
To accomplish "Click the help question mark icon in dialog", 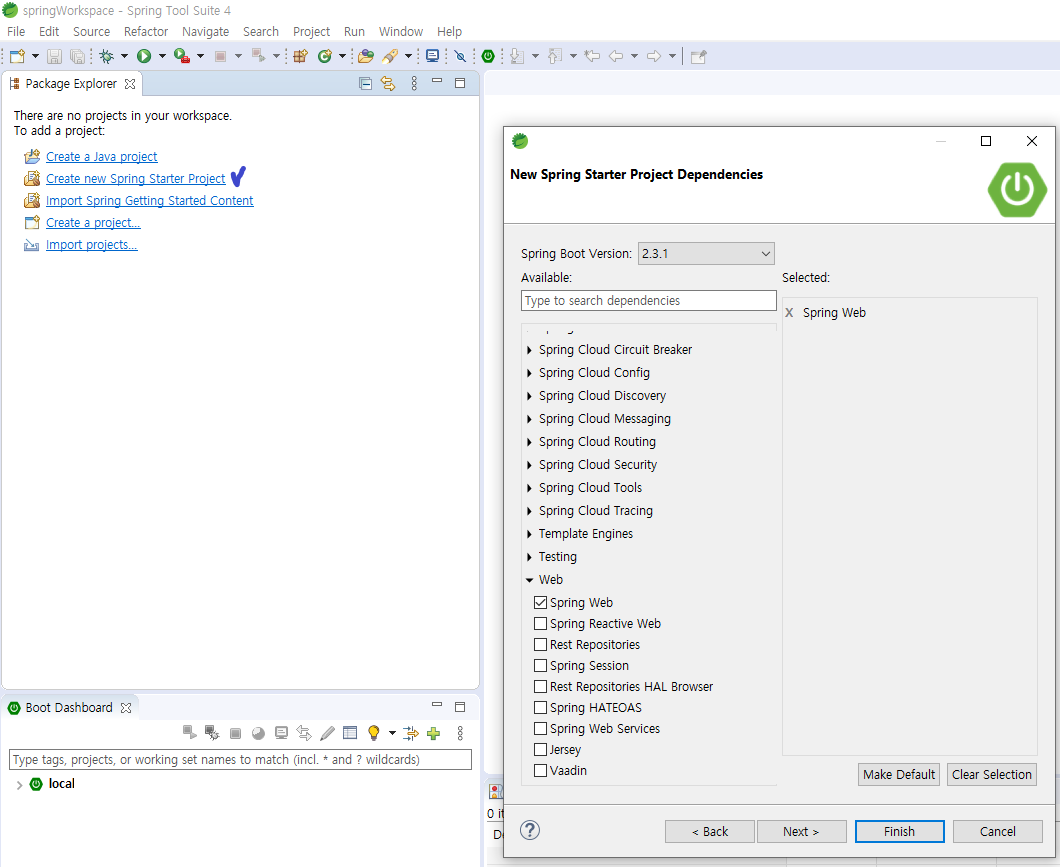I will 530,831.
